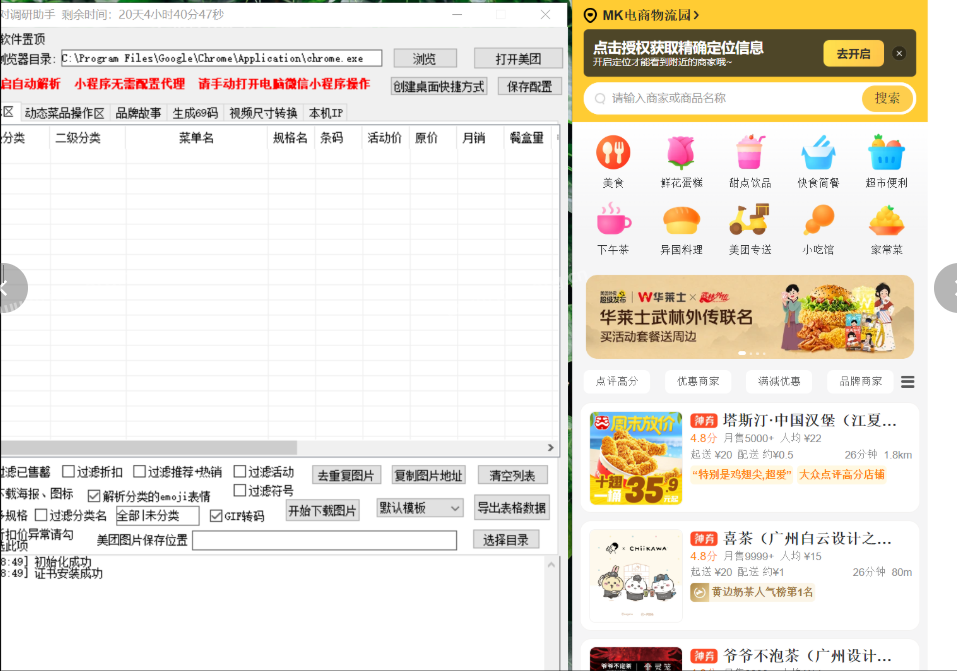Select the 品牌商家 filter chip
The image size is (957, 671).
pyautogui.click(x=860, y=381)
